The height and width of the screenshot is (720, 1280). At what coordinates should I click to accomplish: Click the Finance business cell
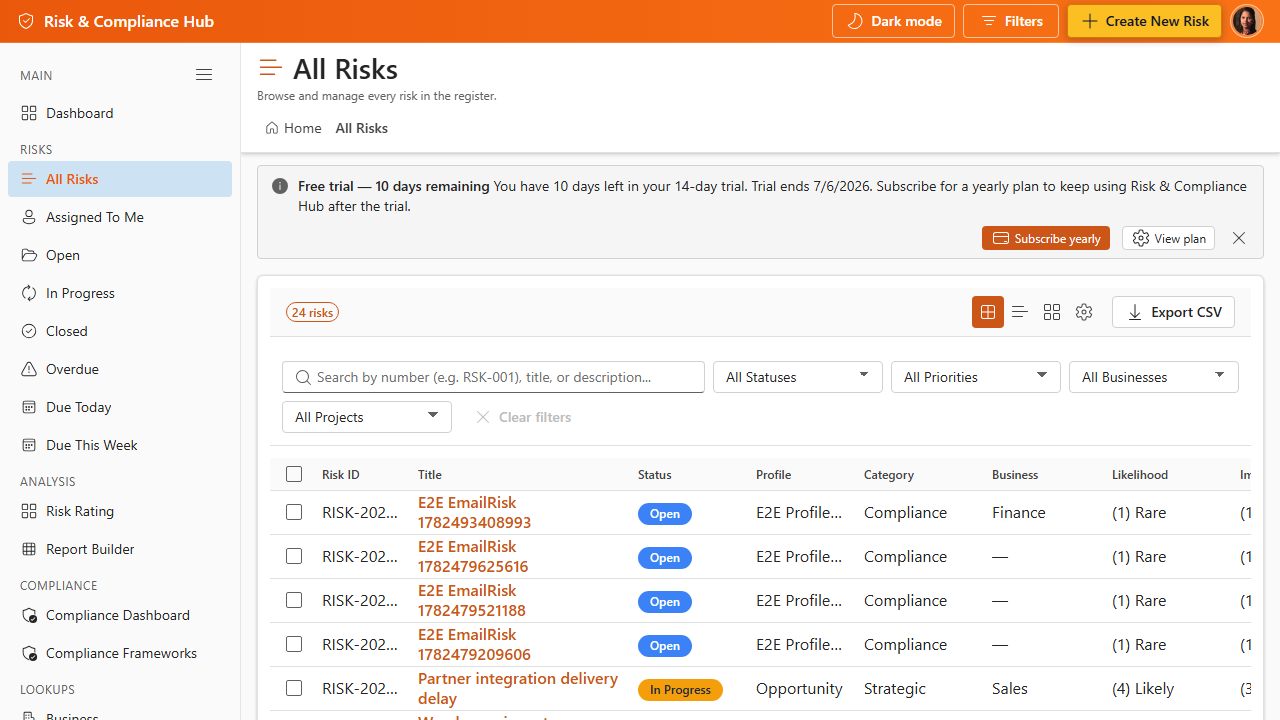click(1019, 512)
